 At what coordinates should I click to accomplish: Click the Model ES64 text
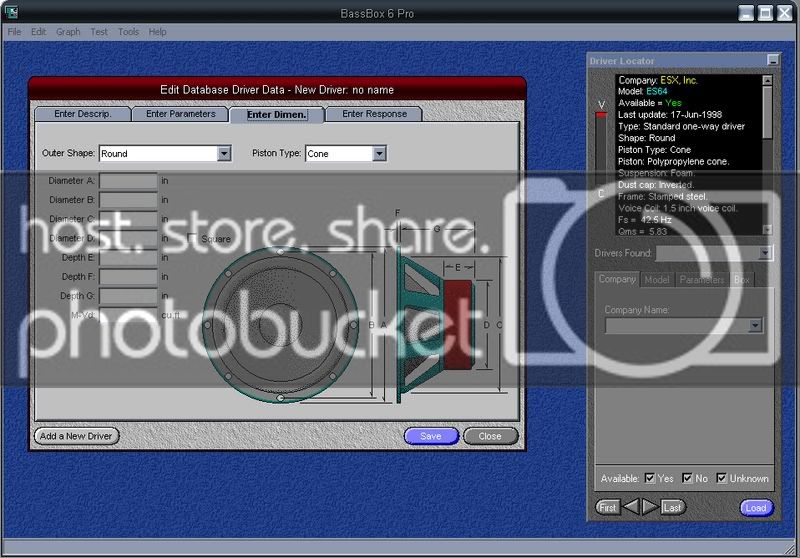point(643,91)
